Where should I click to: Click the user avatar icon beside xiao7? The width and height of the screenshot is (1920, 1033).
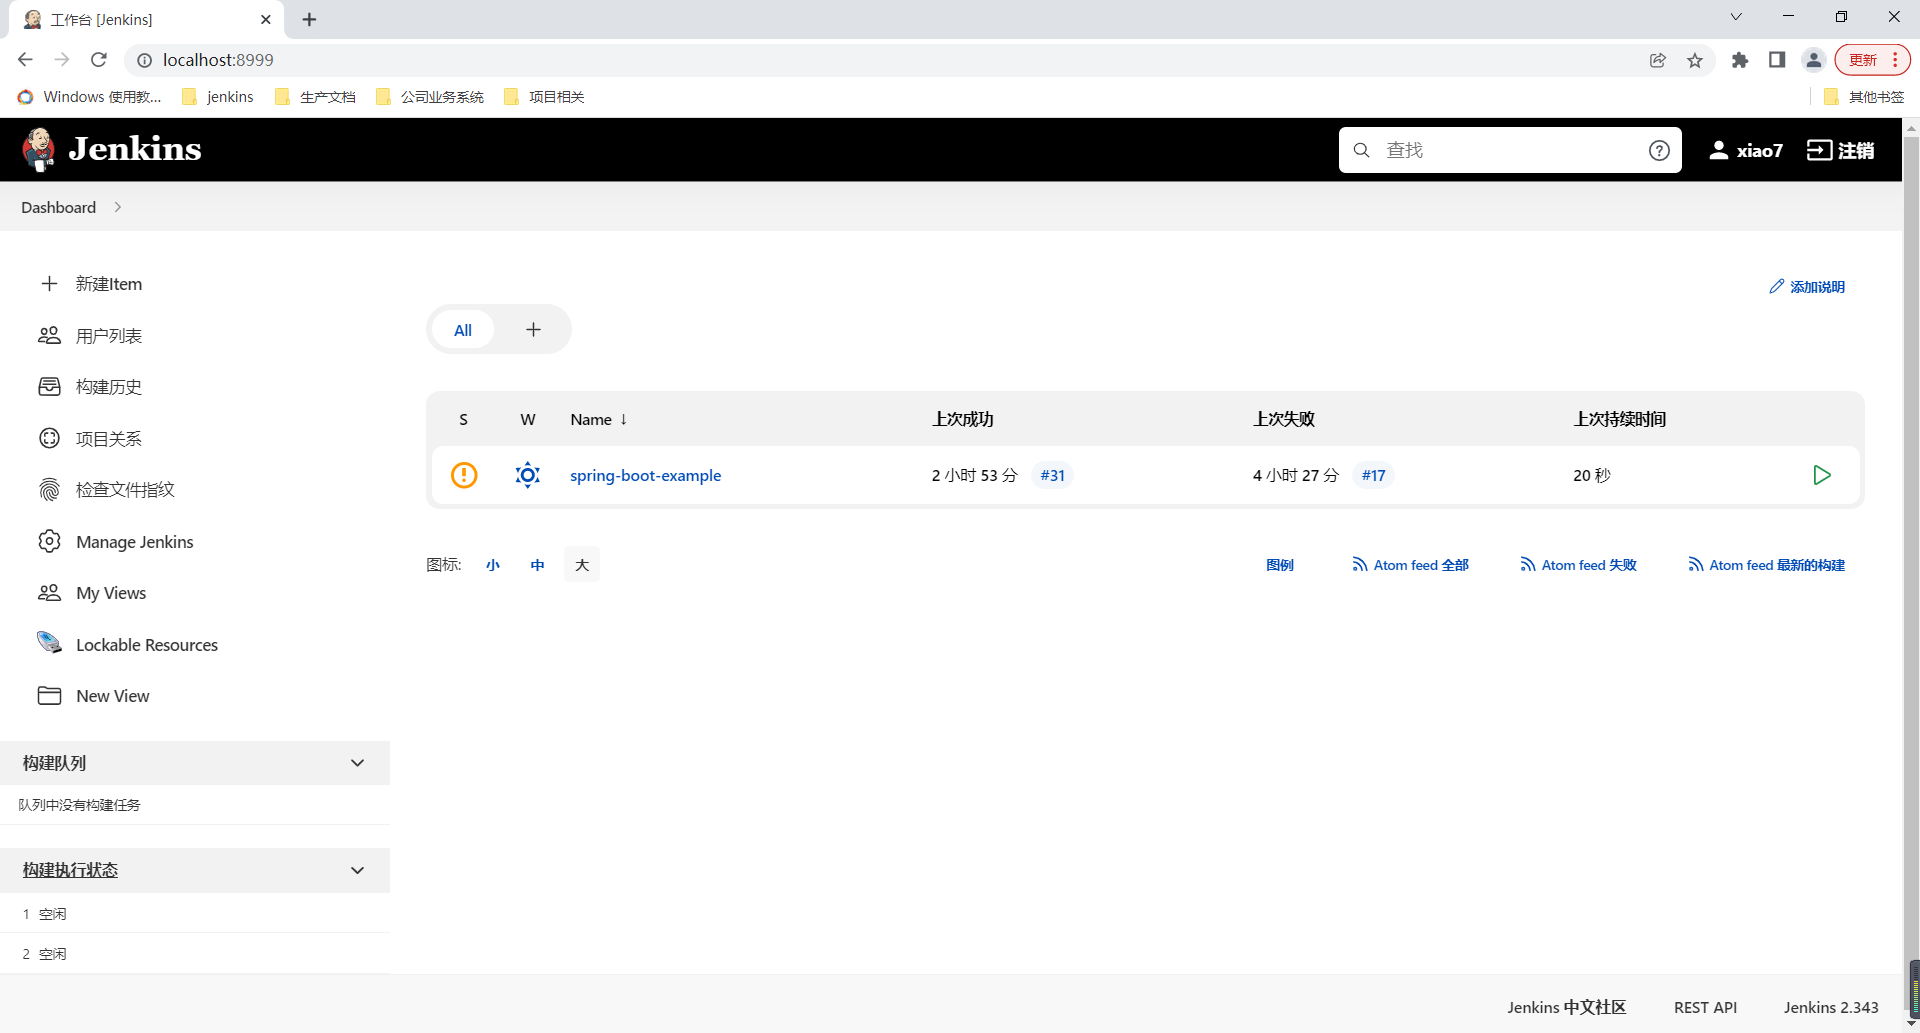1718,150
